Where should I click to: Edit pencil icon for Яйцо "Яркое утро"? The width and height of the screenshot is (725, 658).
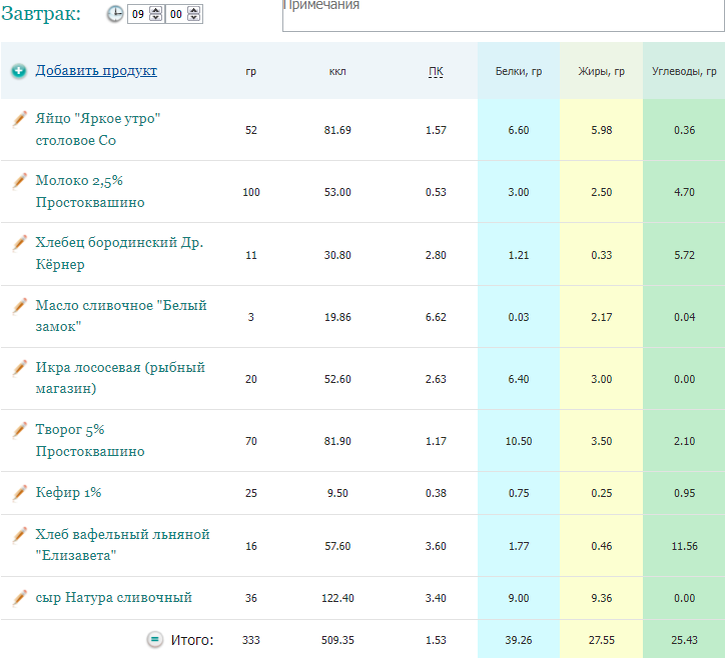[x=19, y=118]
